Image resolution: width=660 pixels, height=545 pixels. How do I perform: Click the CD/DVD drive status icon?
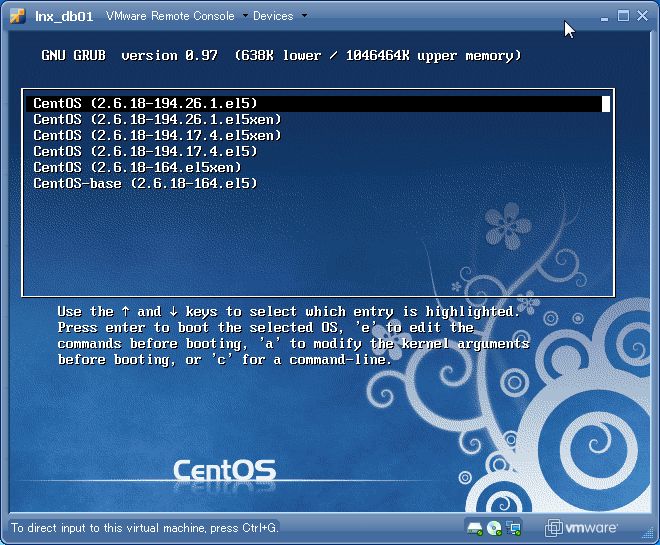point(494,528)
